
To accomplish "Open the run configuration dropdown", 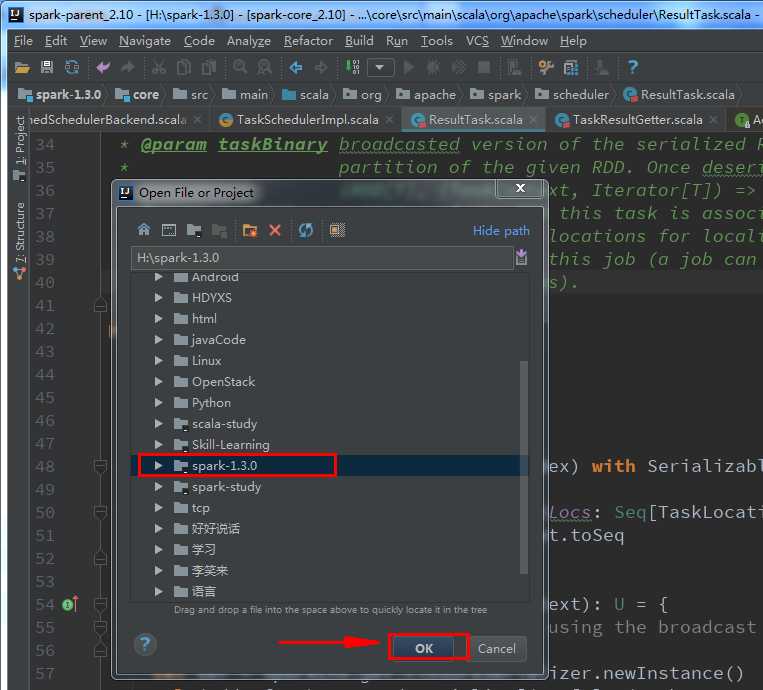I will click(x=380, y=67).
